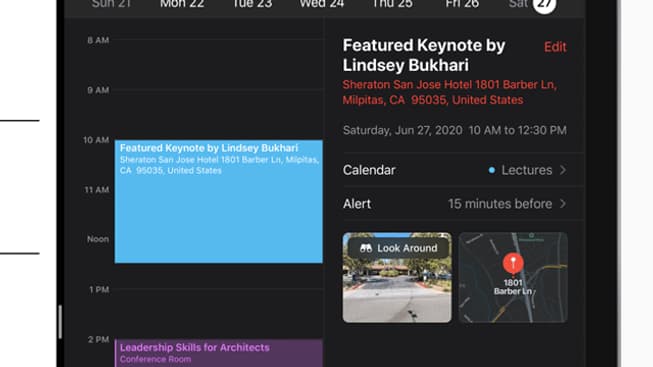
Task: Click the vertical scroll indicator on left edge
Action: (60, 322)
